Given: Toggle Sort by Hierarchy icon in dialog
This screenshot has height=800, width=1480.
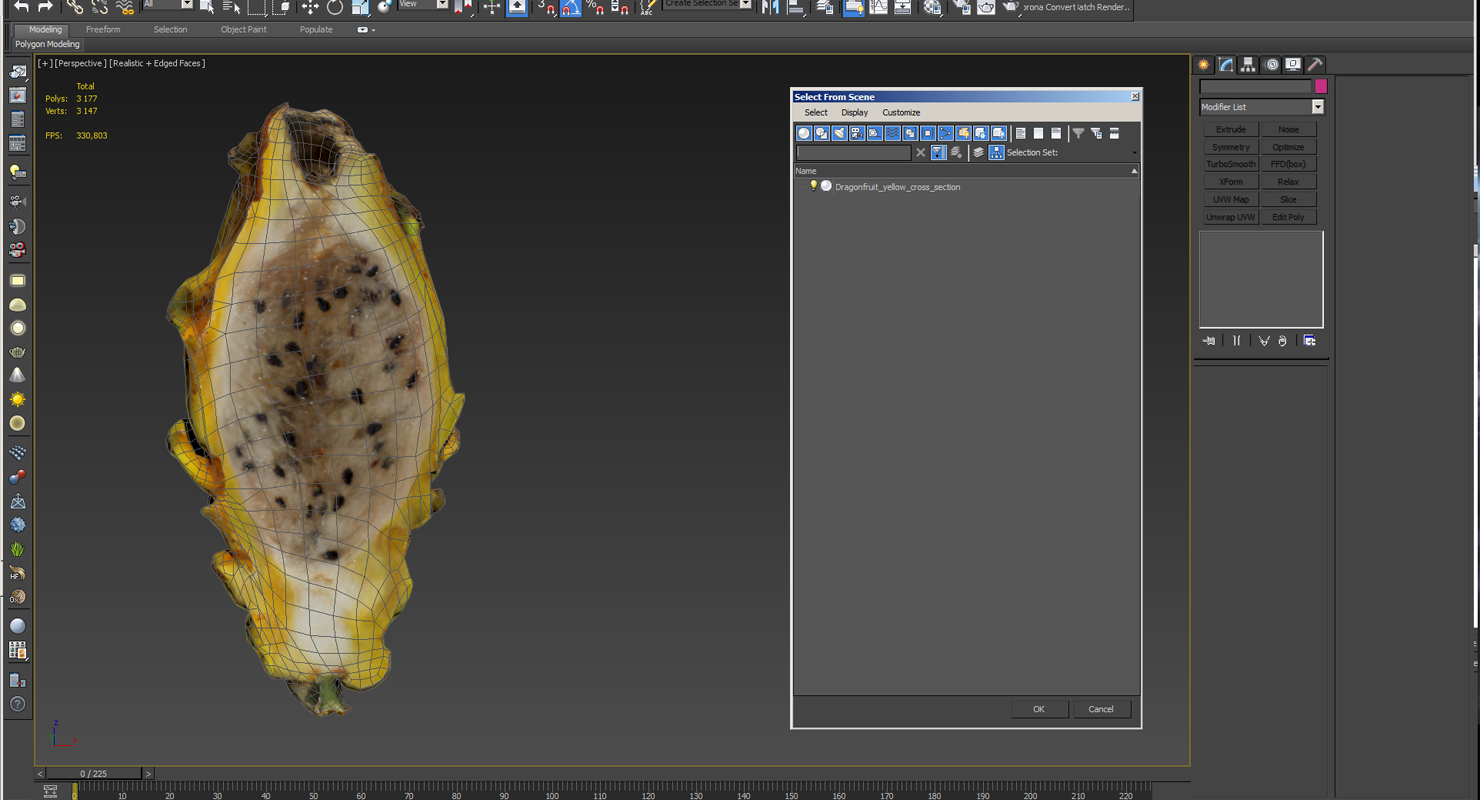Looking at the screenshot, I should click(x=996, y=153).
